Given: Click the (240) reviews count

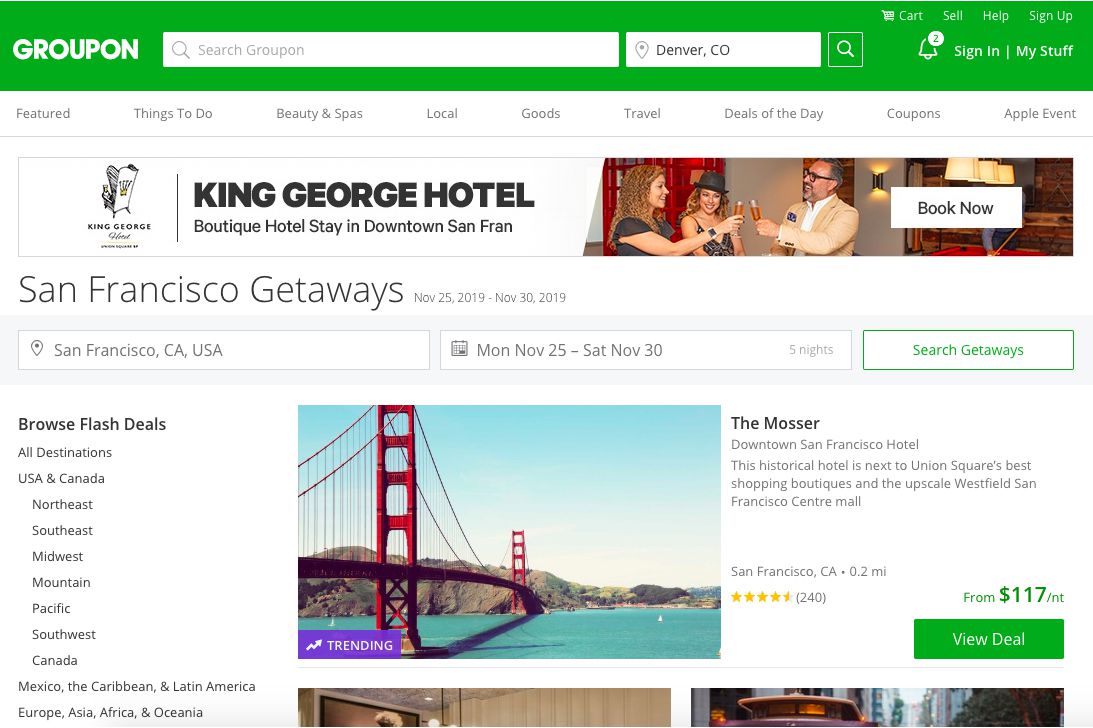Looking at the screenshot, I should pyautogui.click(x=811, y=597).
